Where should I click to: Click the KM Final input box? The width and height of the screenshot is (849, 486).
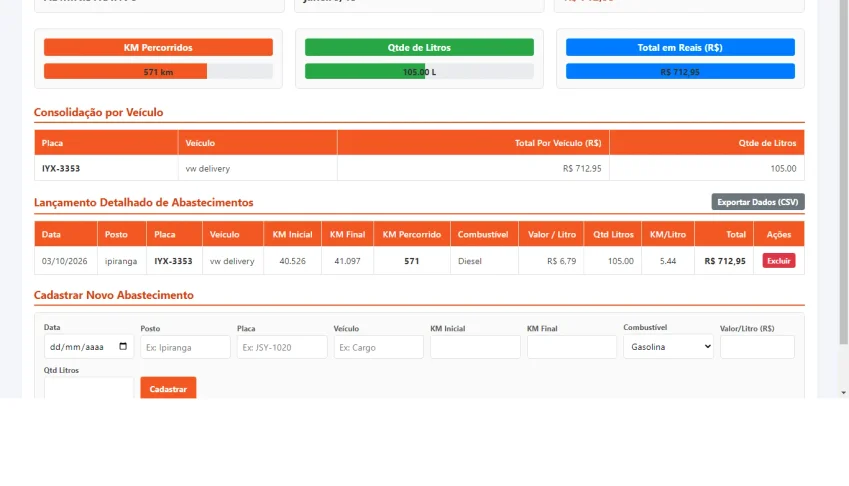tap(572, 347)
